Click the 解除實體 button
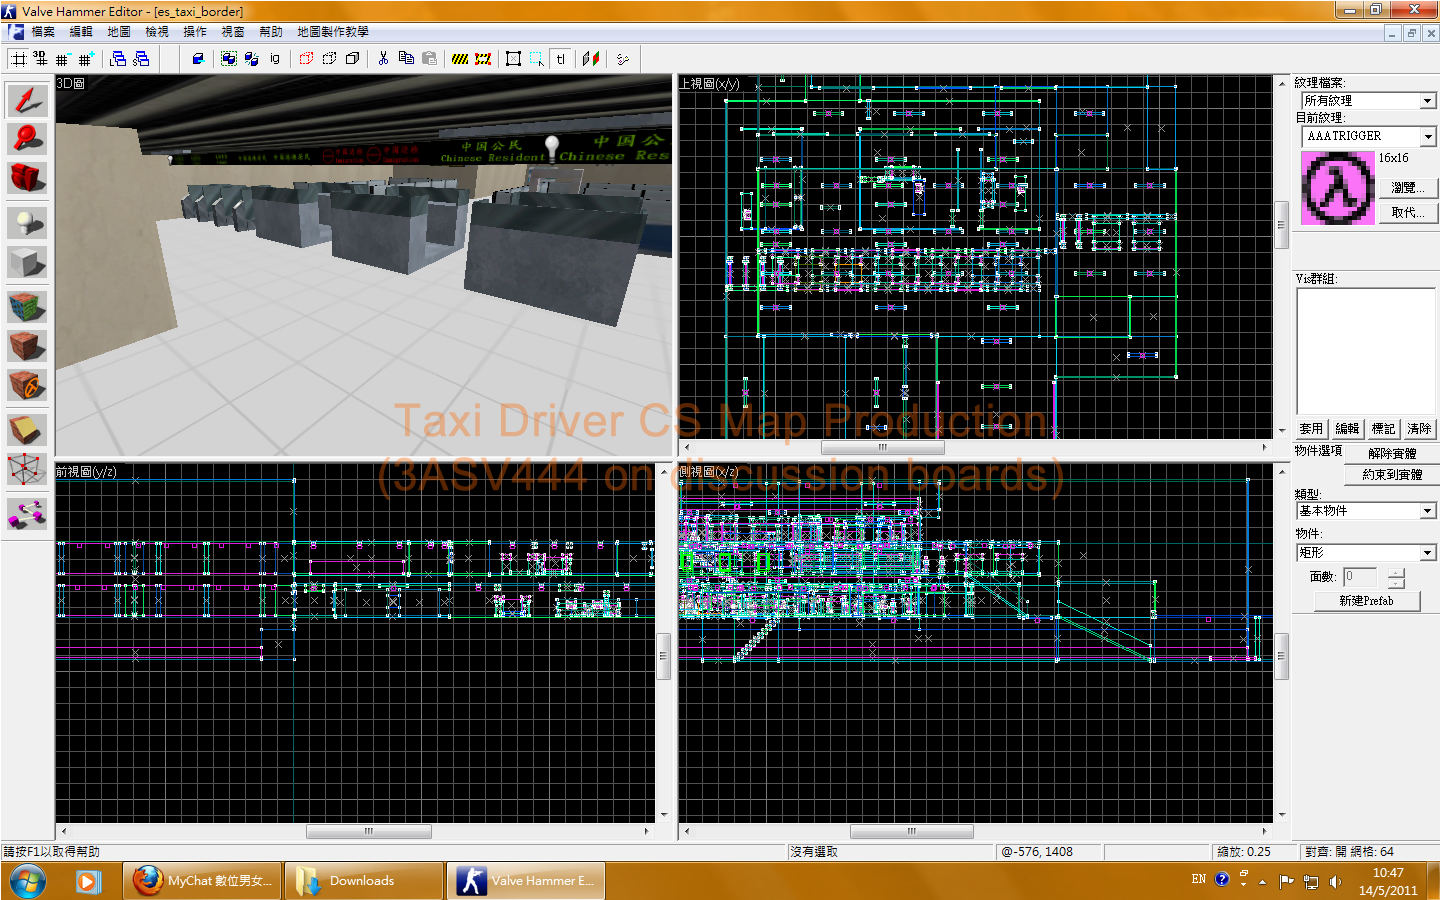 (1392, 454)
